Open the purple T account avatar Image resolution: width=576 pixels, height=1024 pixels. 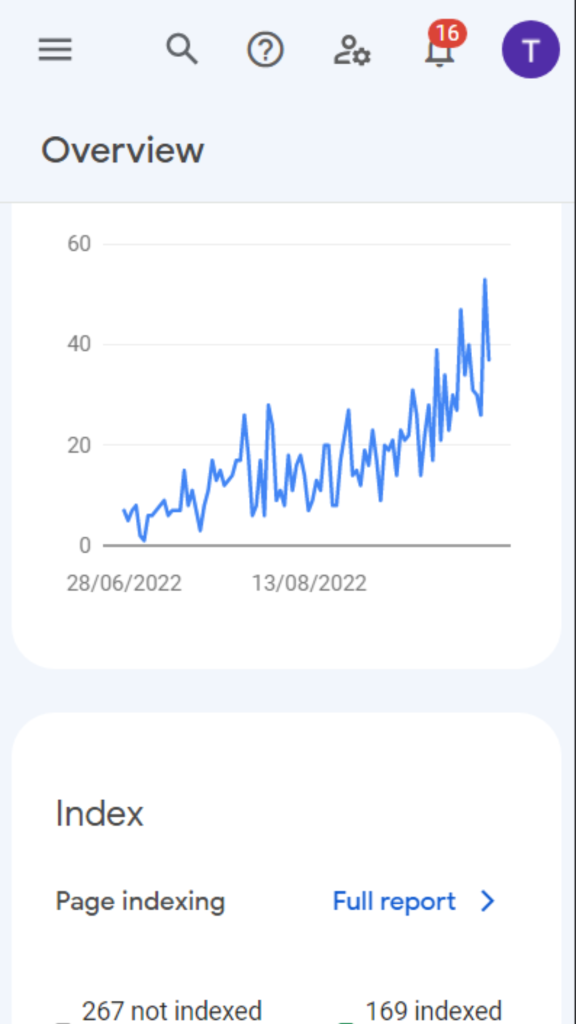click(531, 50)
